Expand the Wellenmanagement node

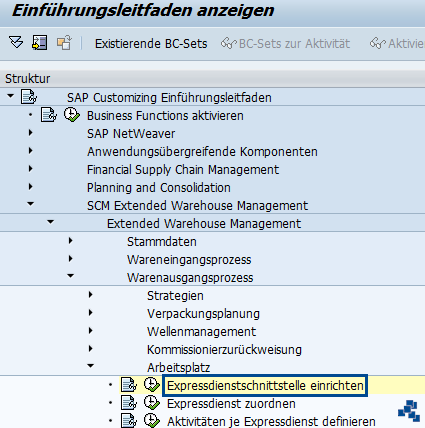click(91, 331)
